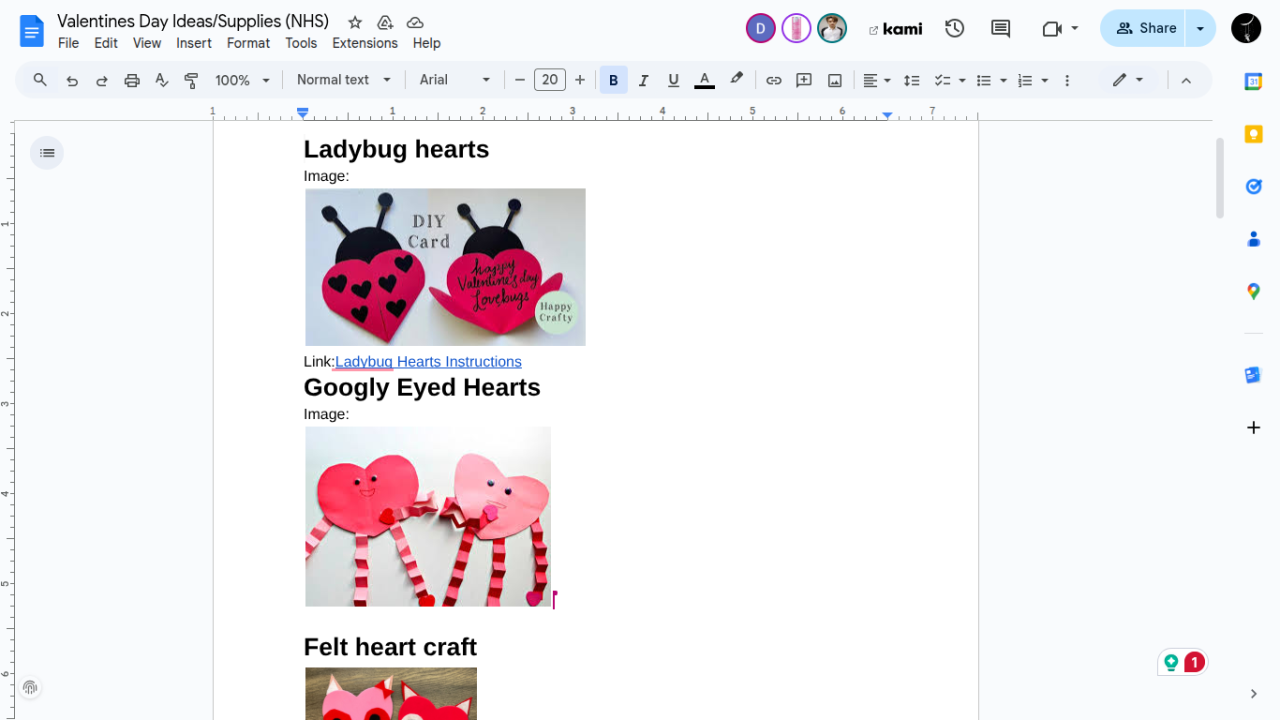Undo the last action
This screenshot has width=1280, height=720.
click(x=72, y=80)
